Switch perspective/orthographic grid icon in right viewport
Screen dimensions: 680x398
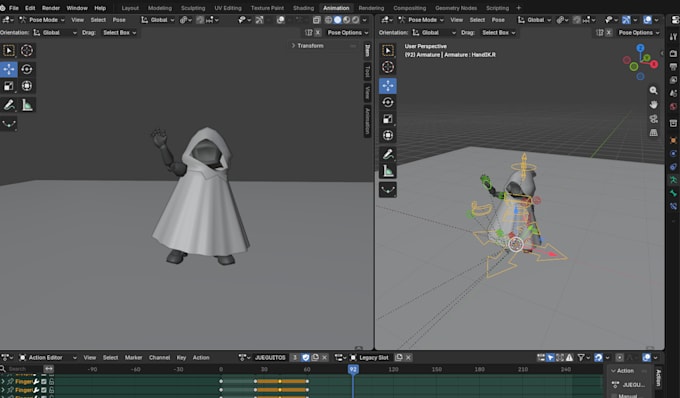pyautogui.click(x=653, y=133)
